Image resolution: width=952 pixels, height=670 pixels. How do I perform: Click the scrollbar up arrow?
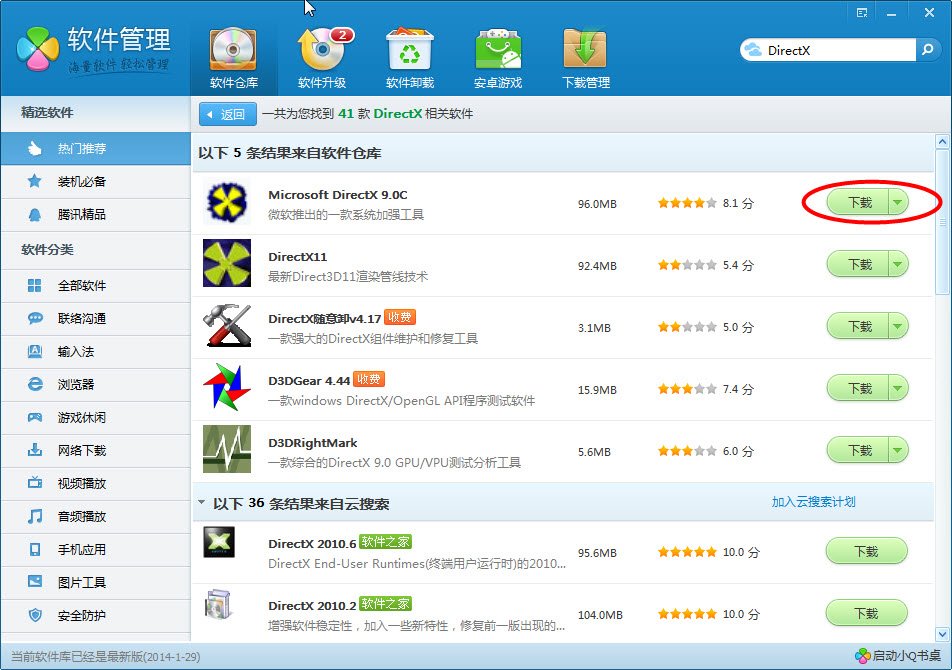point(942,142)
